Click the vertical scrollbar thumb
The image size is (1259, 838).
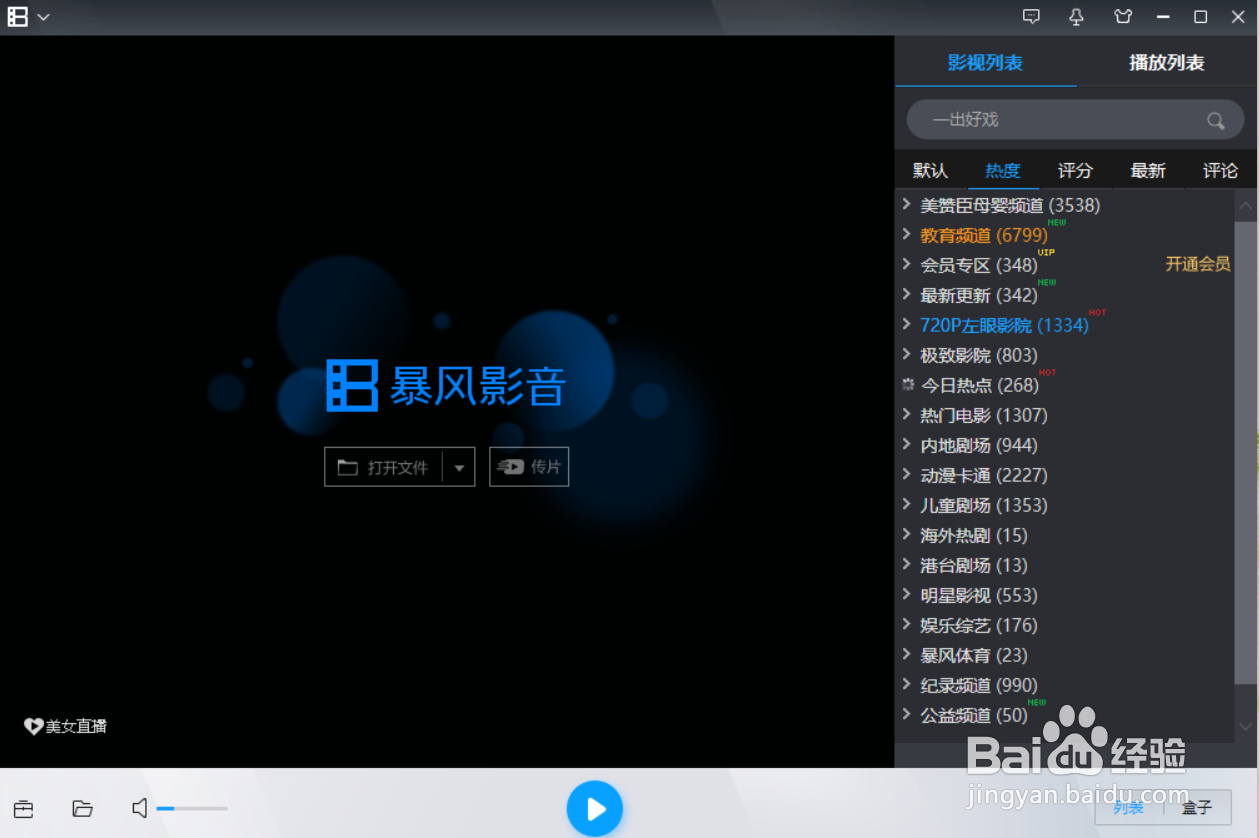click(x=1246, y=452)
